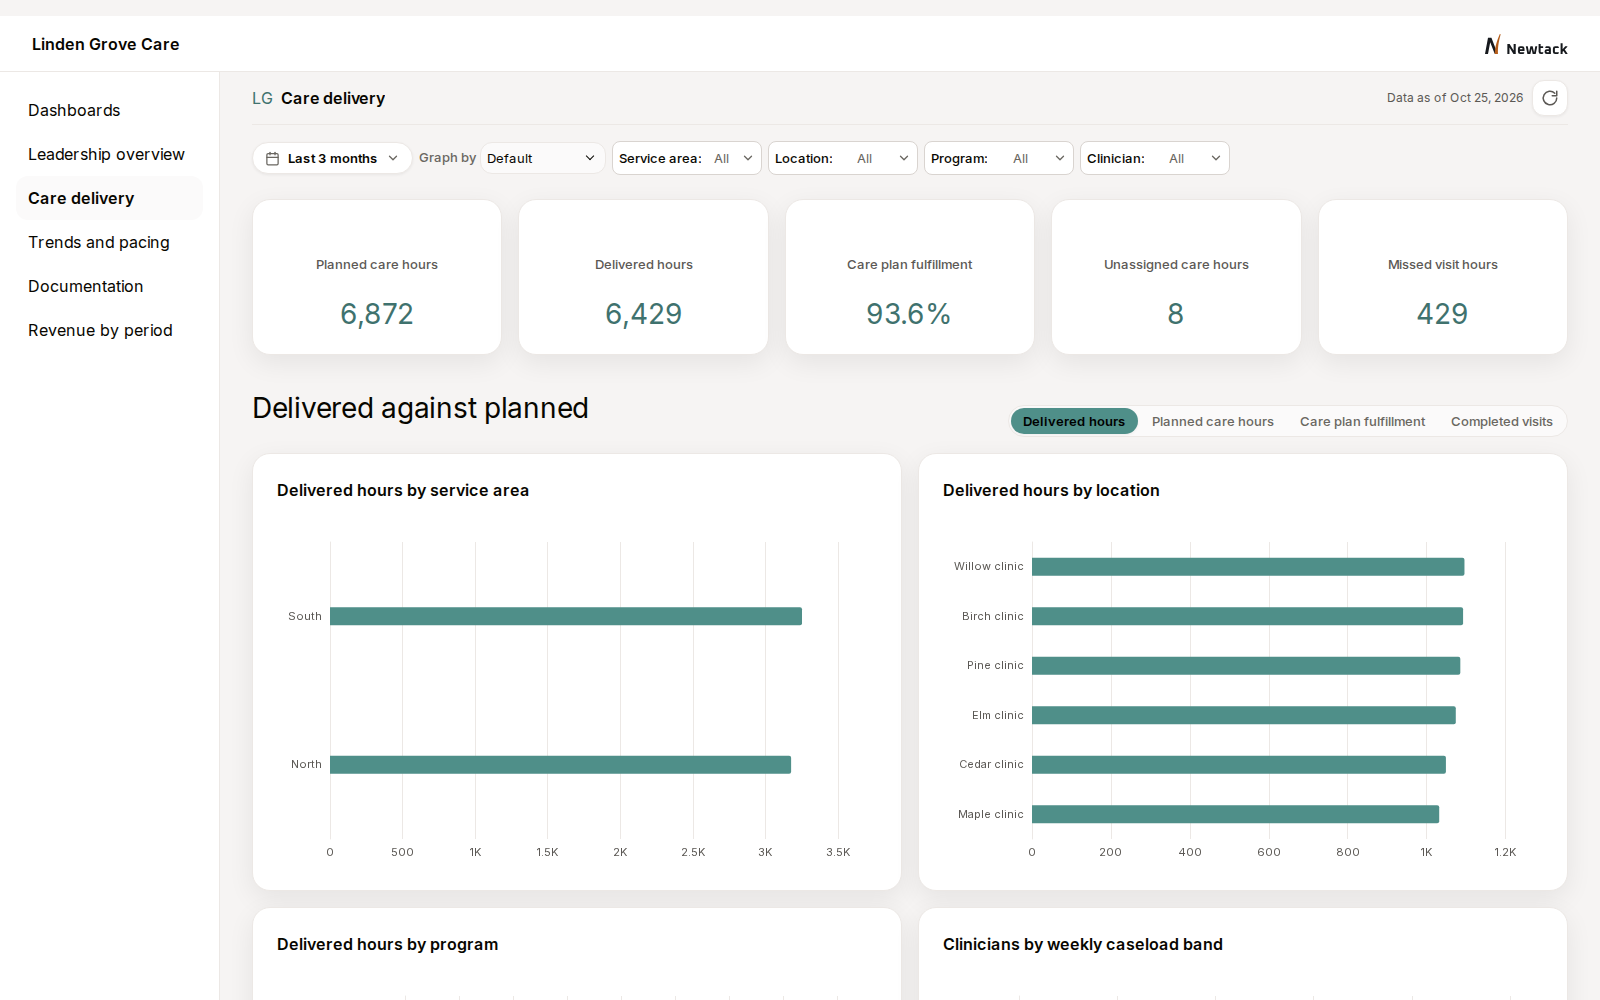Click 'Delivered hours by service area' title
The height and width of the screenshot is (1000, 1600).
[x=403, y=490]
